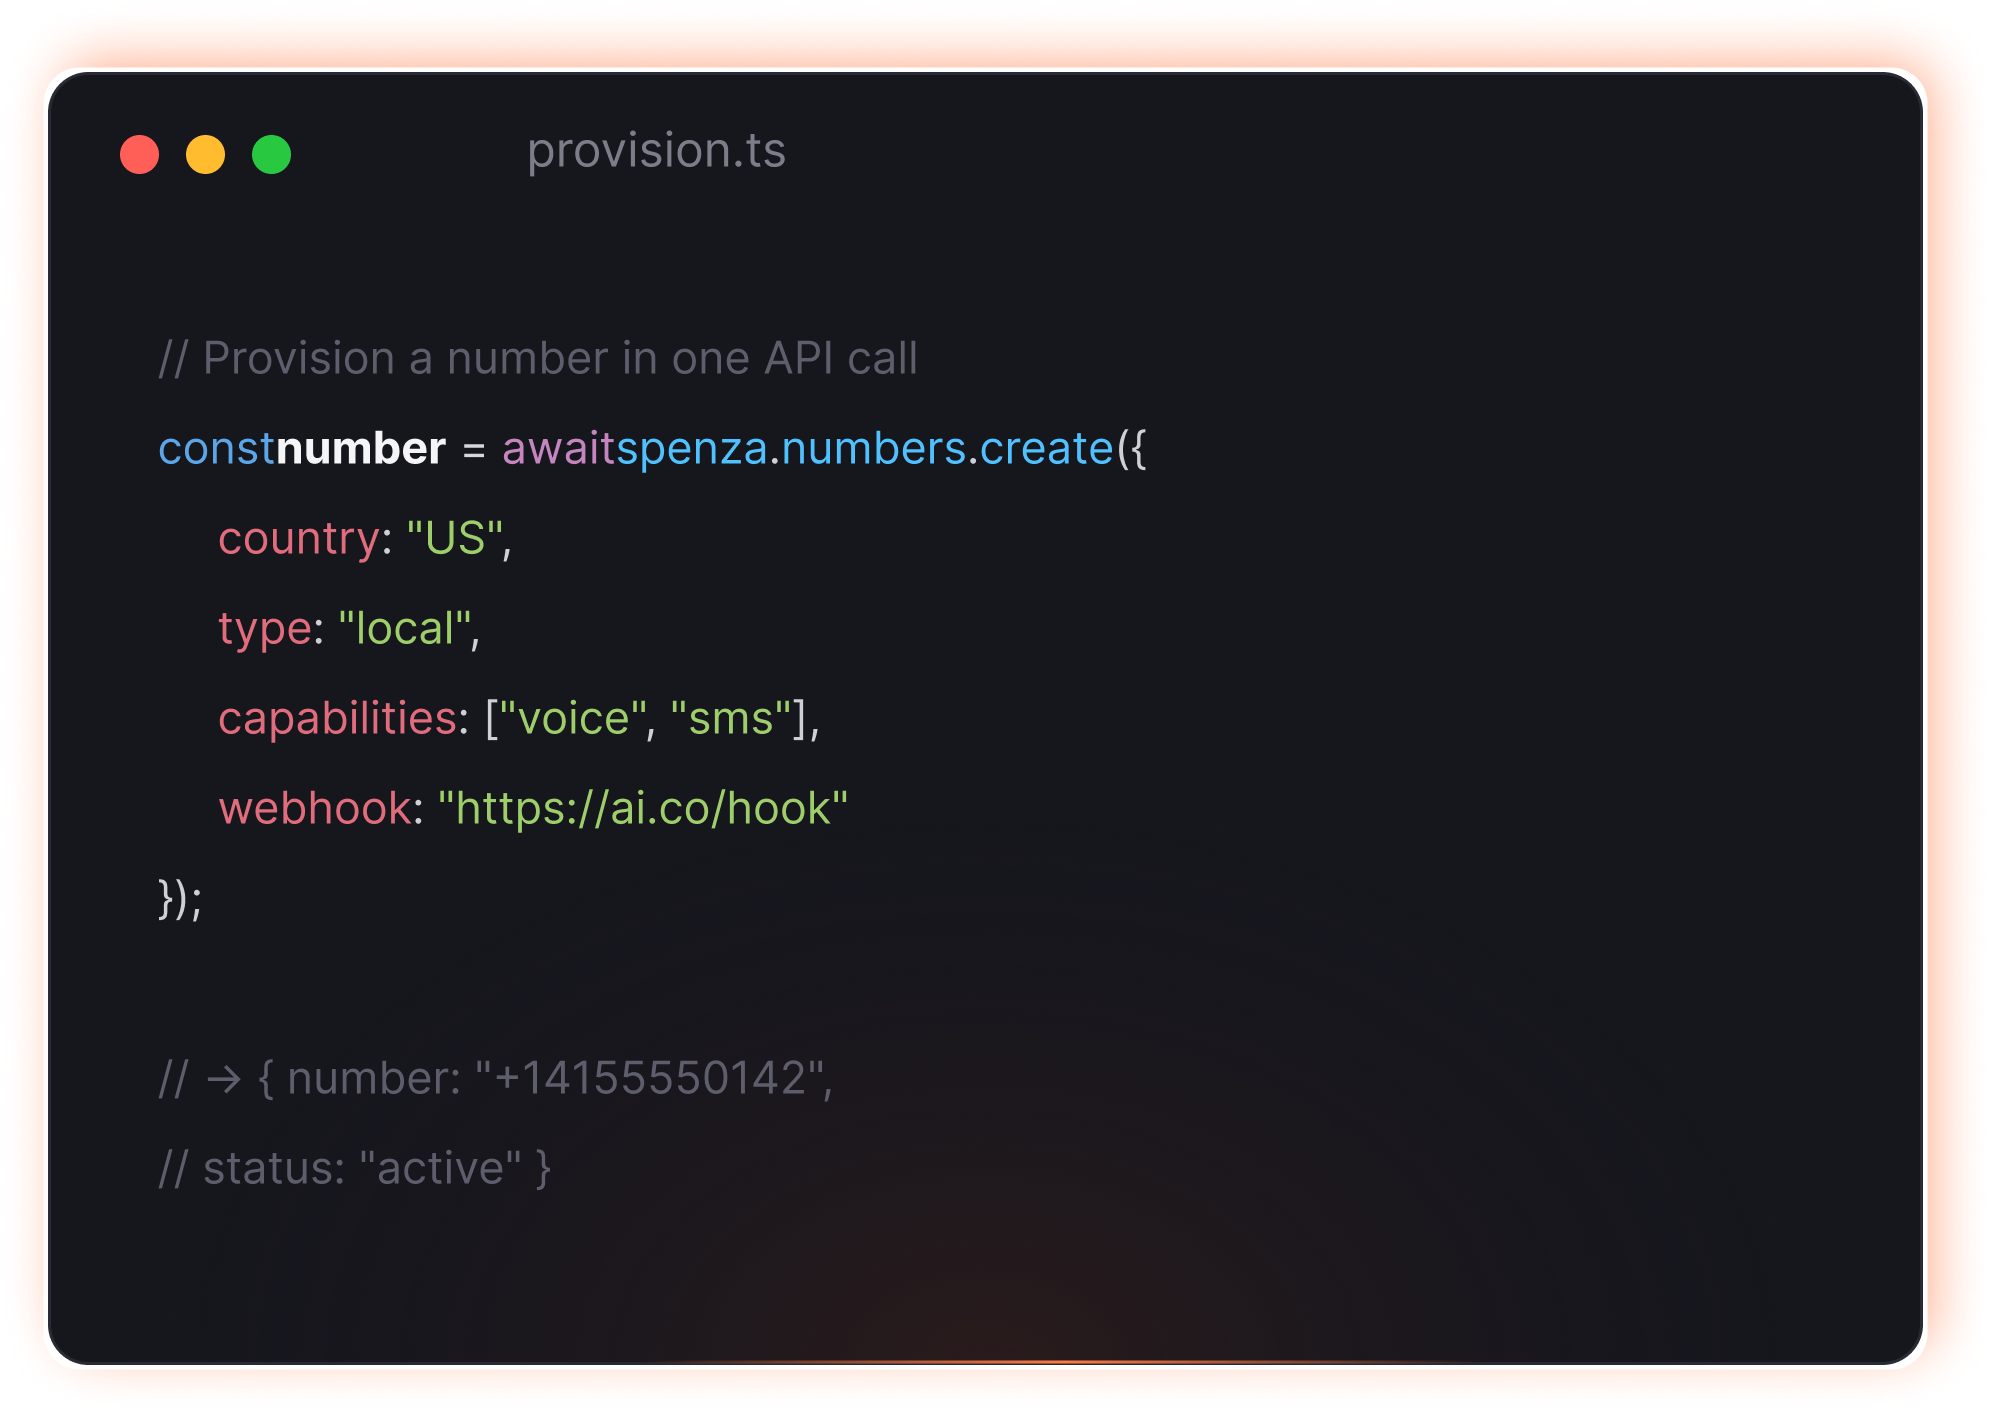
Task: Click the type property key
Action: point(265,629)
